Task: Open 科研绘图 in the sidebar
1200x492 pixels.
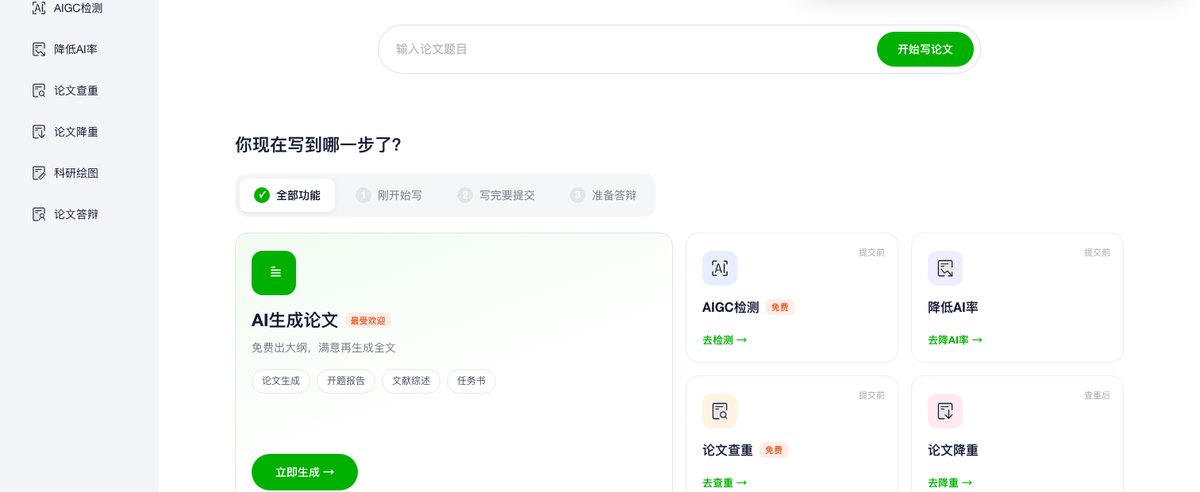Action: coord(78,172)
